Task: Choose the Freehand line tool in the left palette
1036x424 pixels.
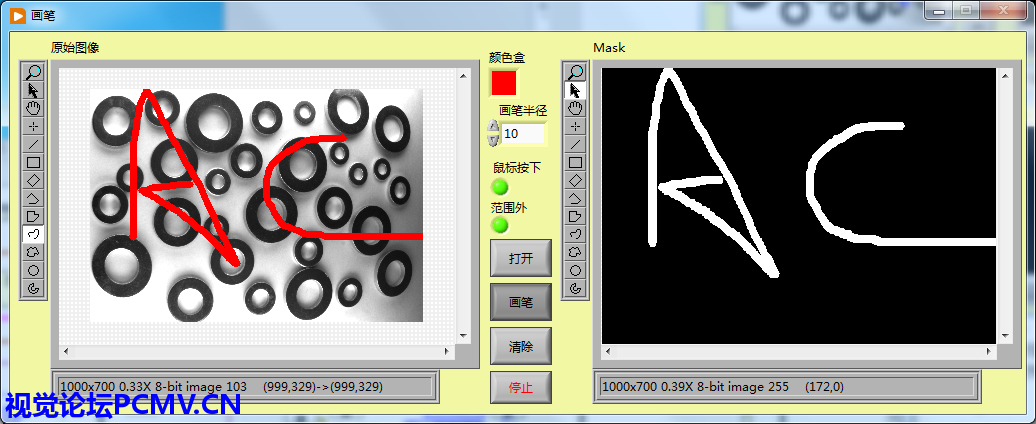Action: (x=34, y=234)
